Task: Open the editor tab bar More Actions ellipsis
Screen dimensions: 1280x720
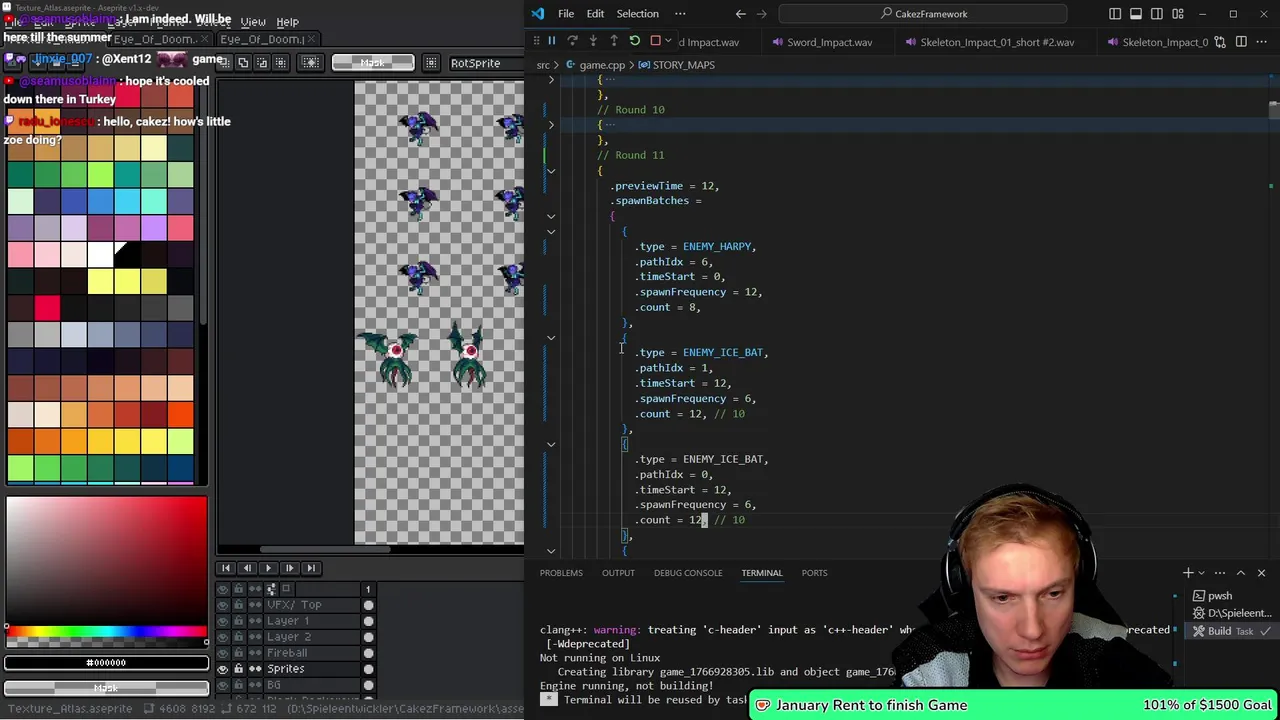Action: point(1261,42)
